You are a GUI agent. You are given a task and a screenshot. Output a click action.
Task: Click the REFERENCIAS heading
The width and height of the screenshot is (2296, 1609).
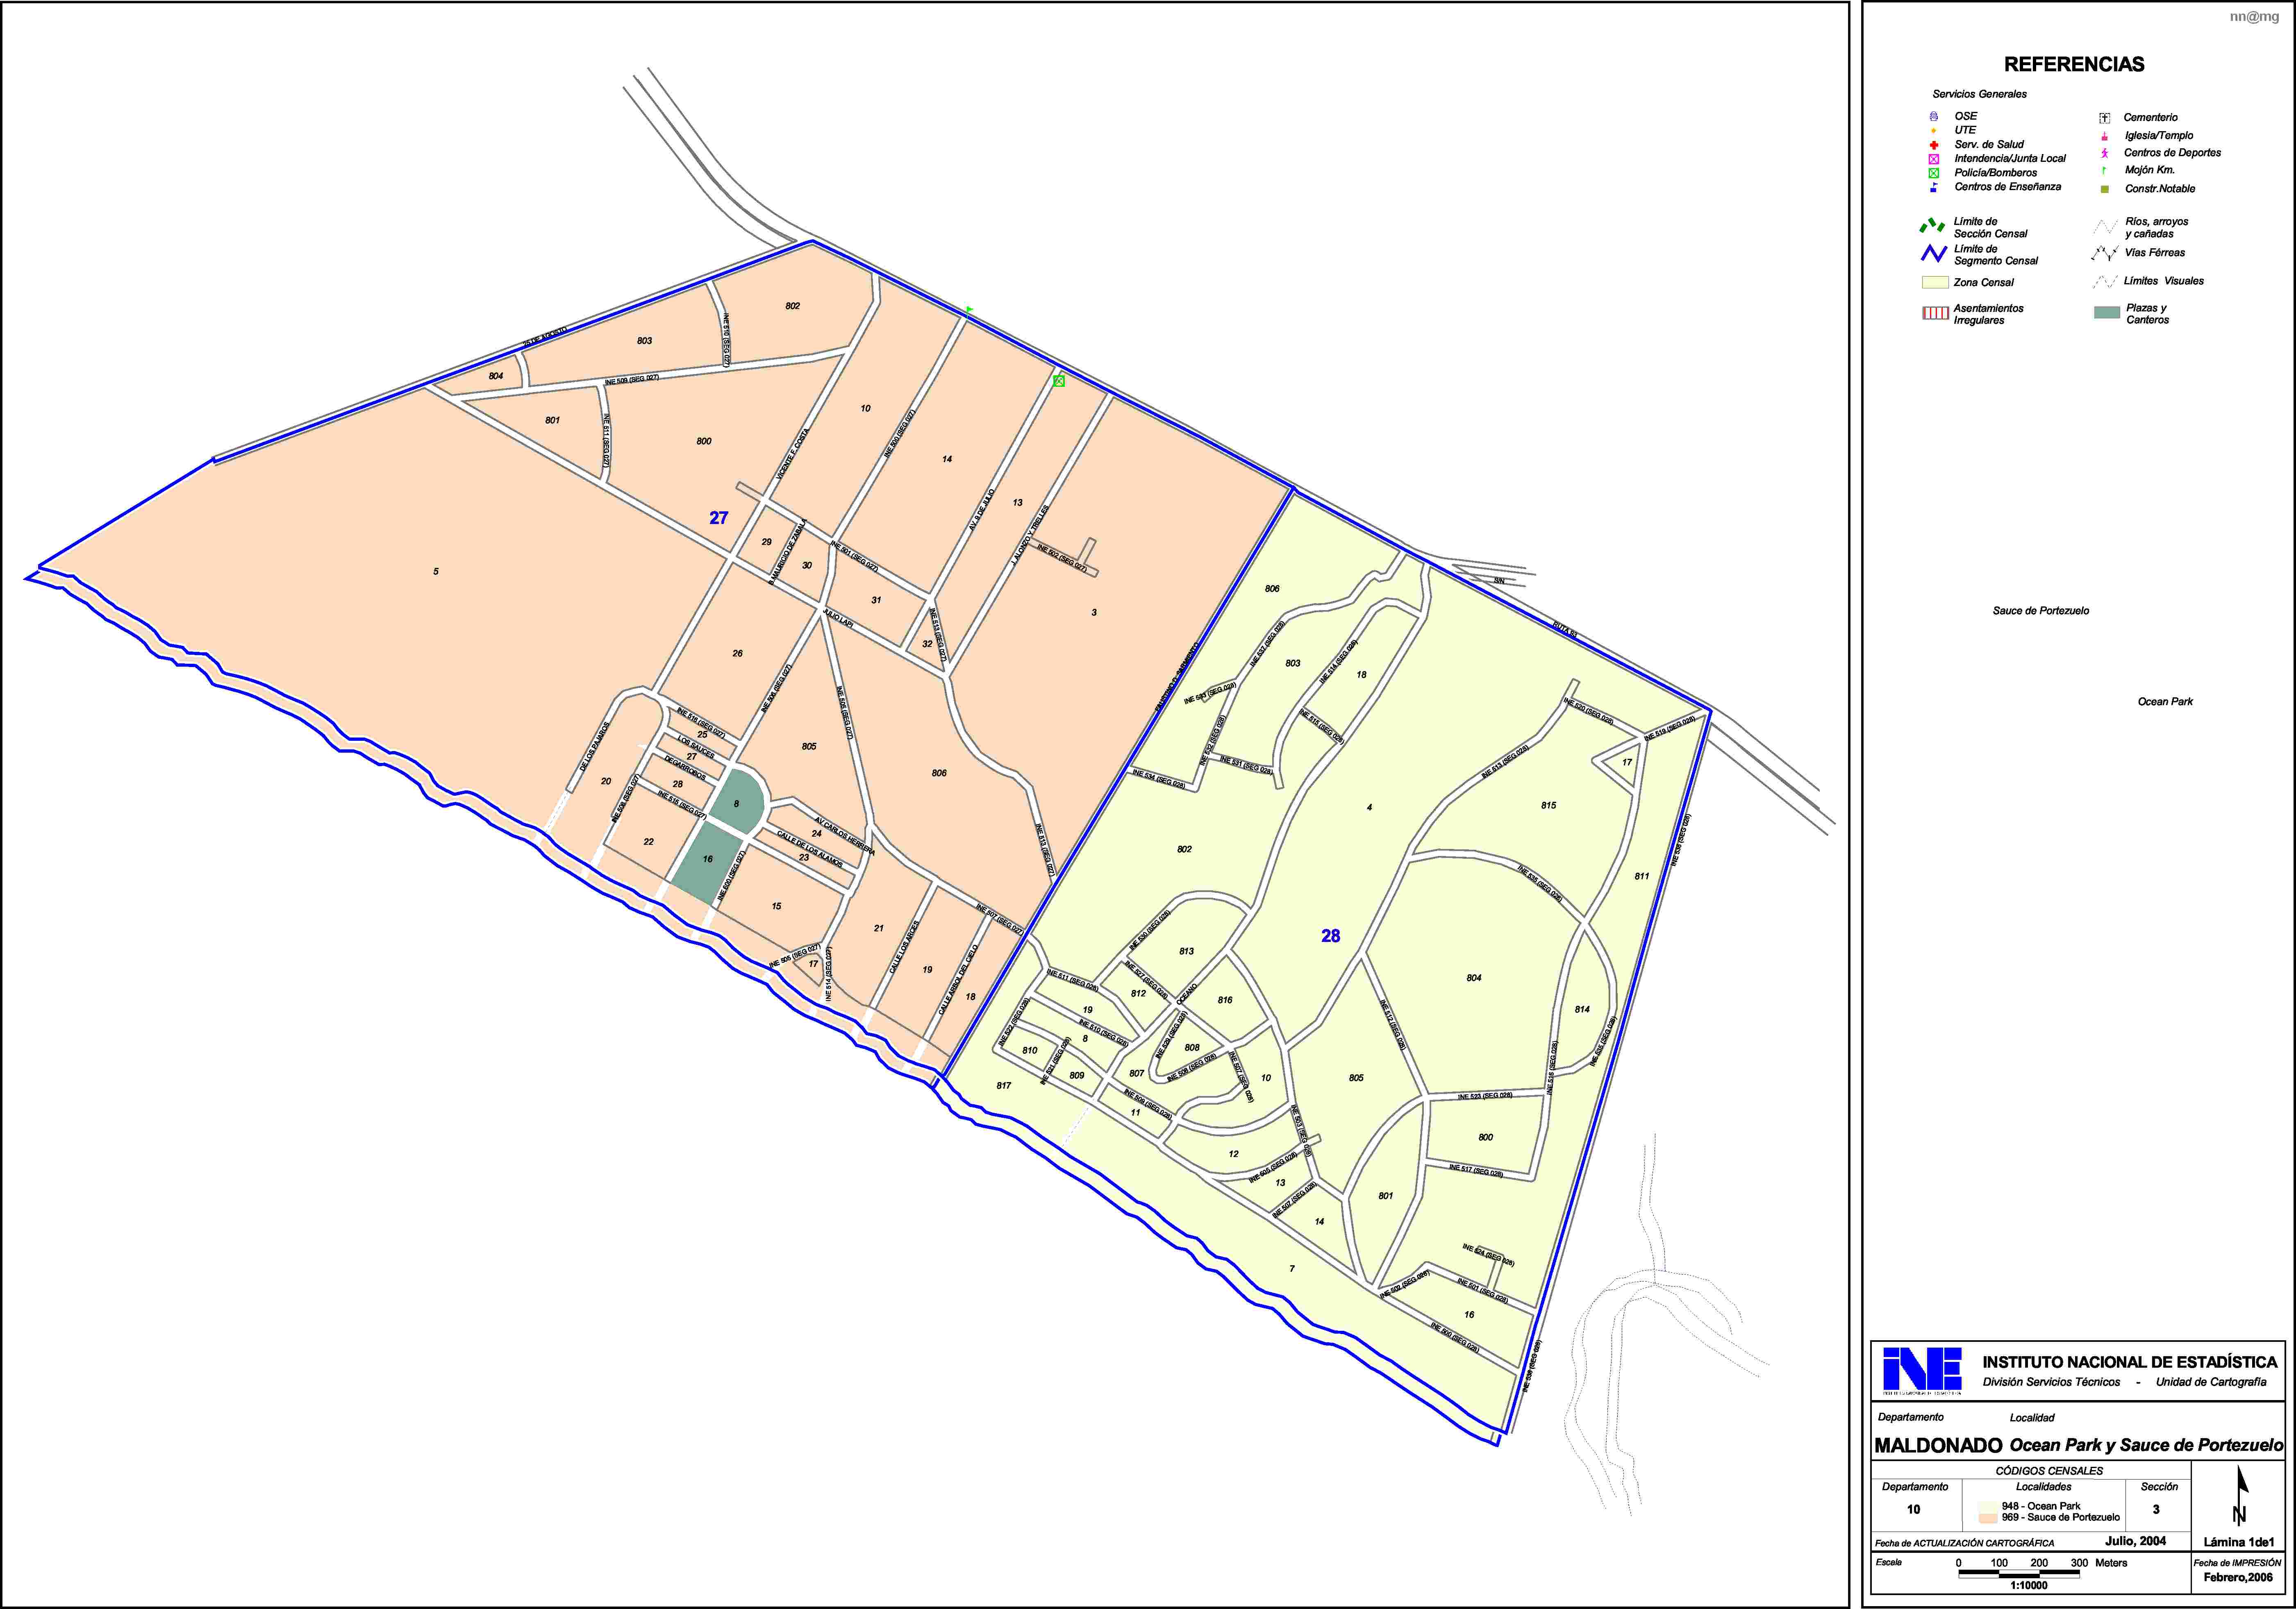(2074, 64)
